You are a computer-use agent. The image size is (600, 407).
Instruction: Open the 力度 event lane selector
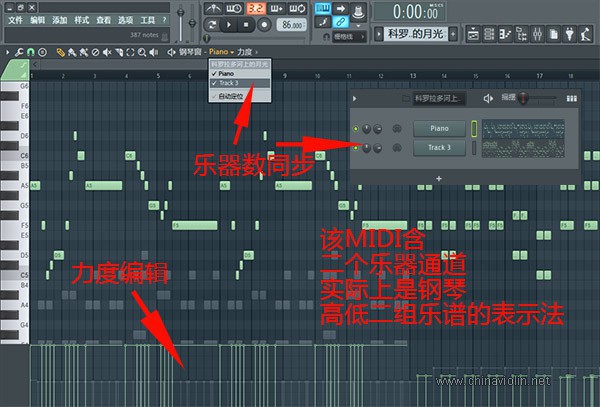[247, 52]
